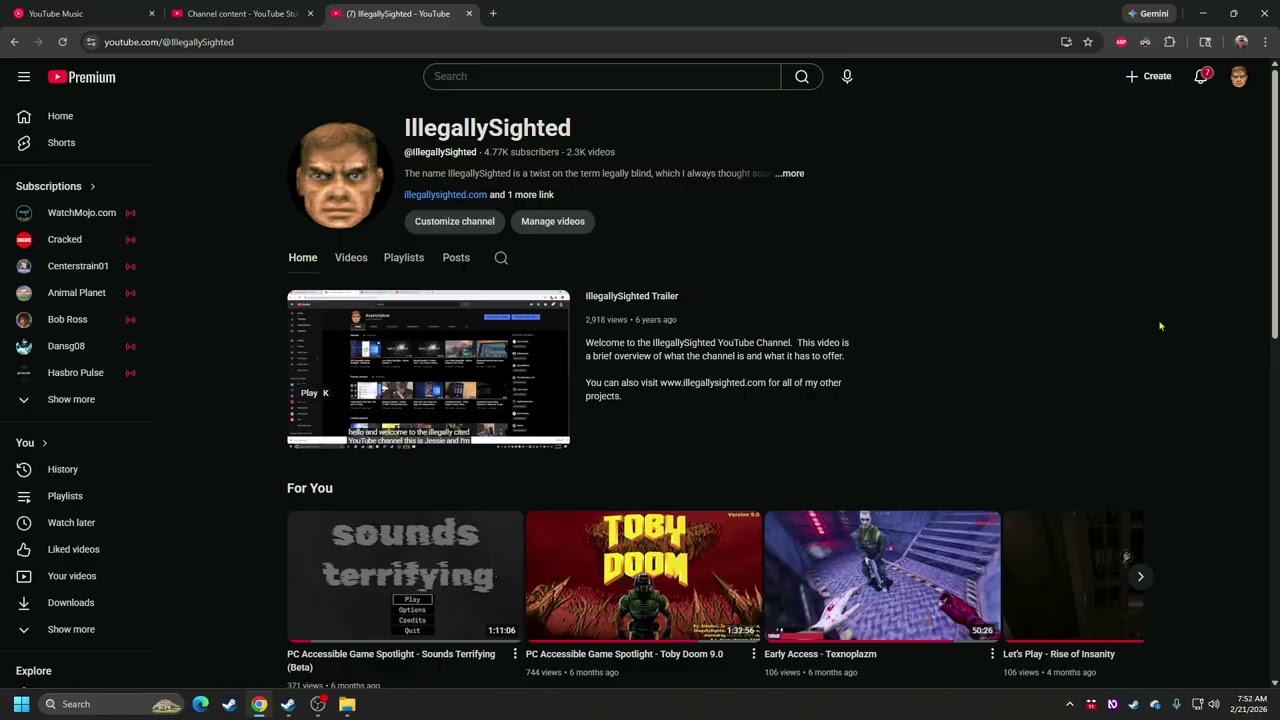Open the notifications bell

click(1202, 76)
